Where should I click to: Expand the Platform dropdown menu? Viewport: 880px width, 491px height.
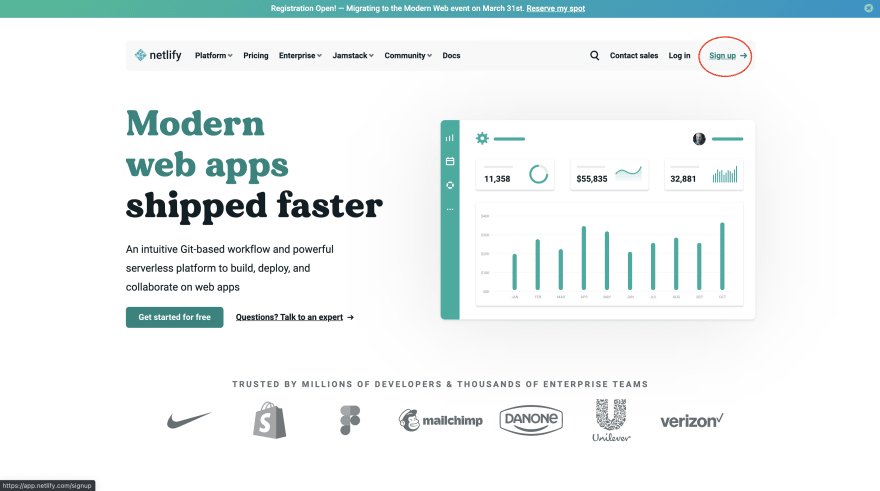[x=213, y=56]
